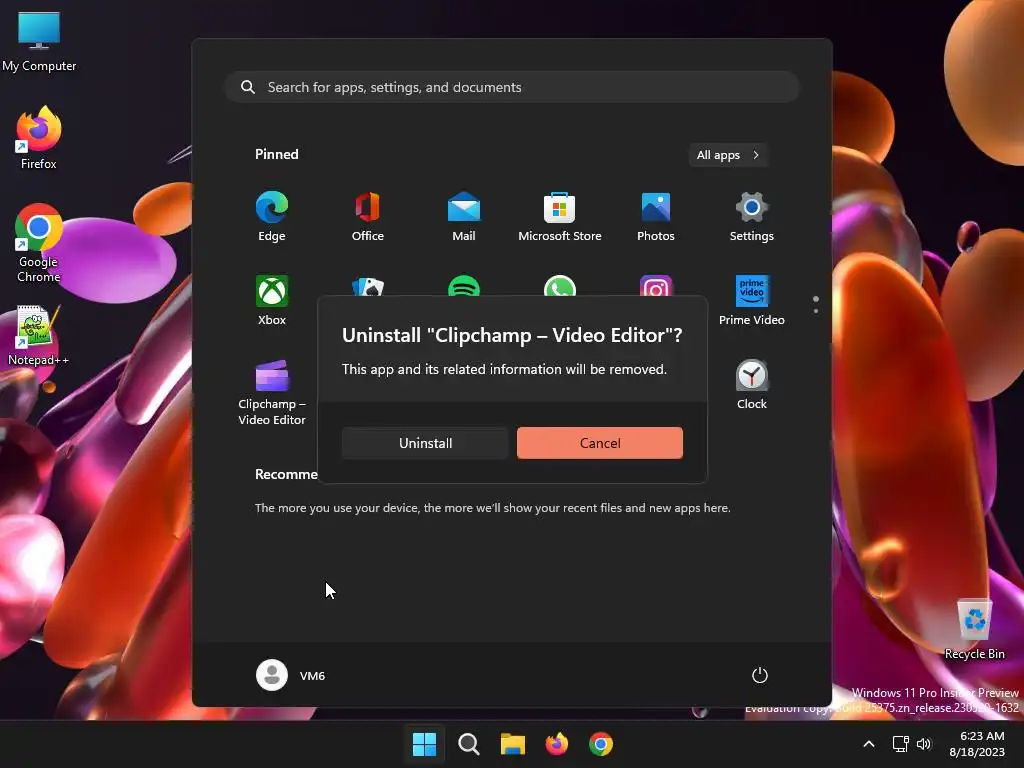The height and width of the screenshot is (768, 1024).
Task: Cancel the Clipchamp uninstall dialog
Action: coord(600,443)
